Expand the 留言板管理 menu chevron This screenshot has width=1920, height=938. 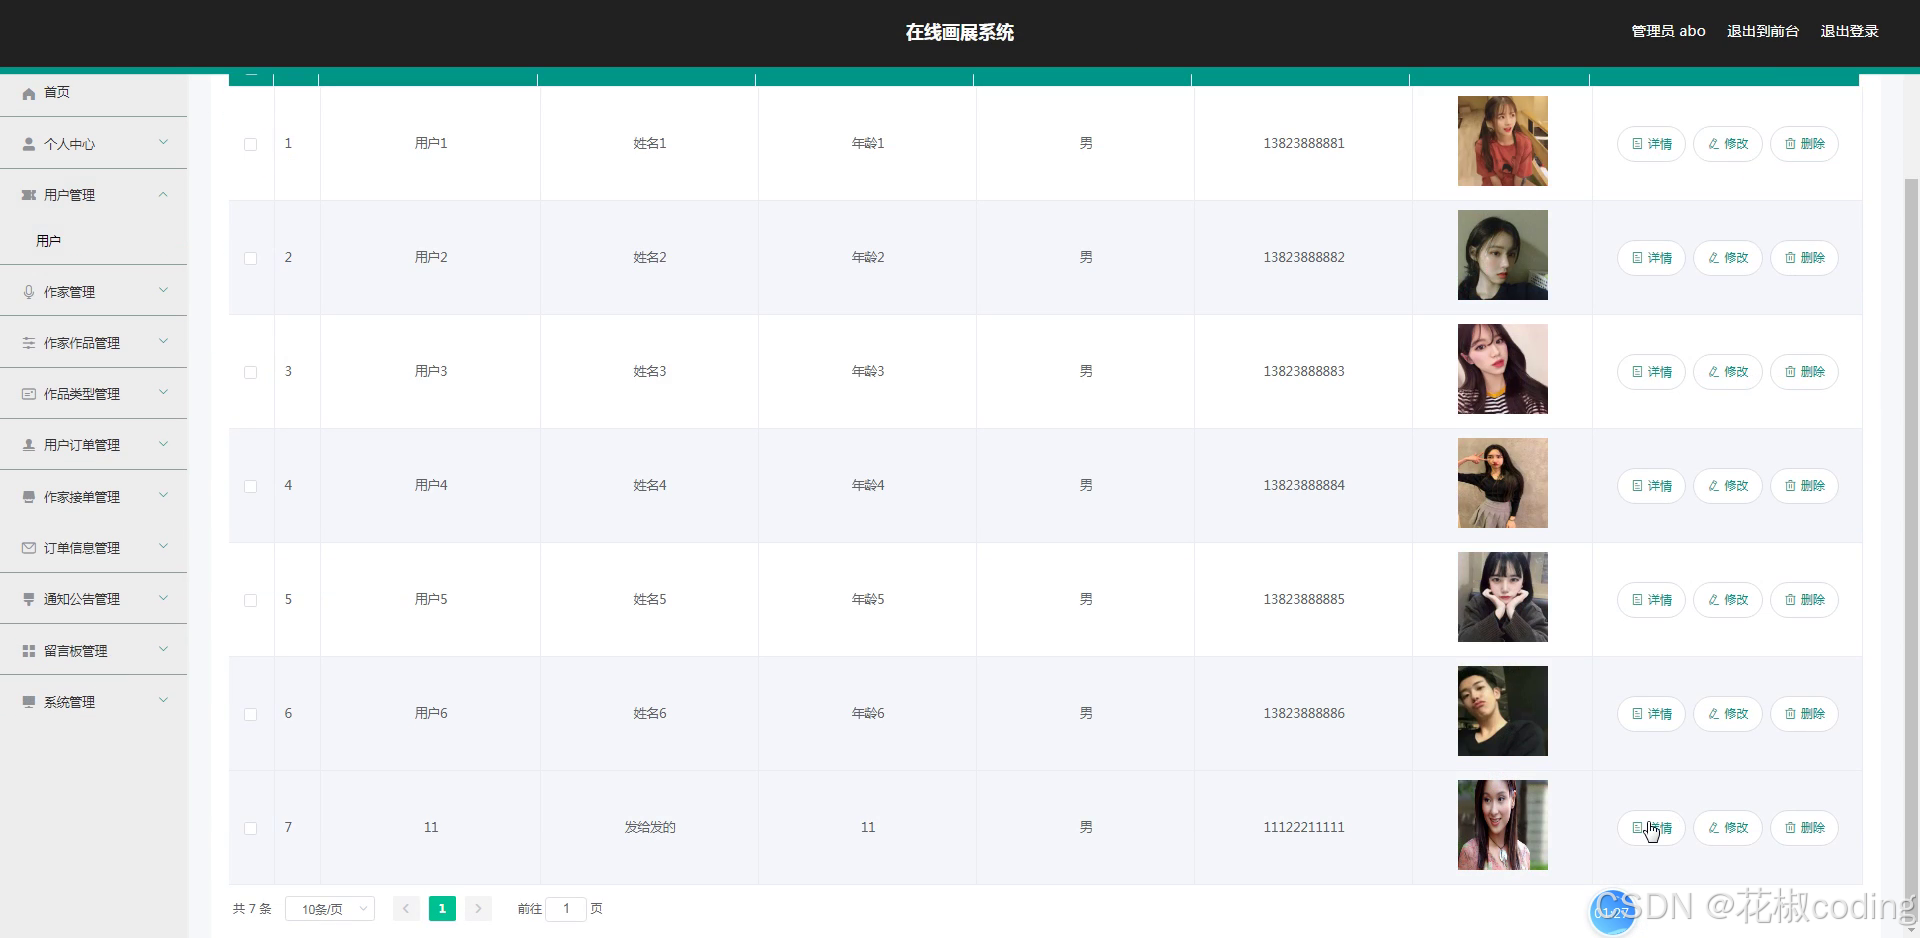click(x=163, y=650)
